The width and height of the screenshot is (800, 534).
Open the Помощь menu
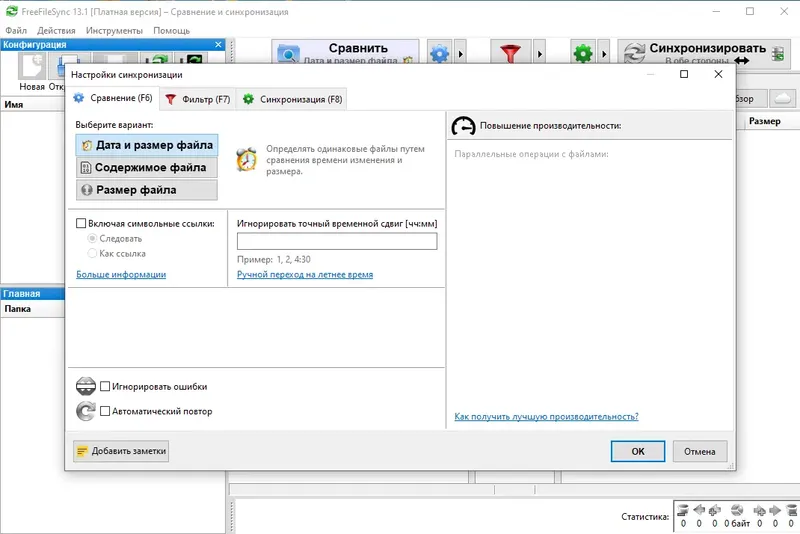click(171, 31)
